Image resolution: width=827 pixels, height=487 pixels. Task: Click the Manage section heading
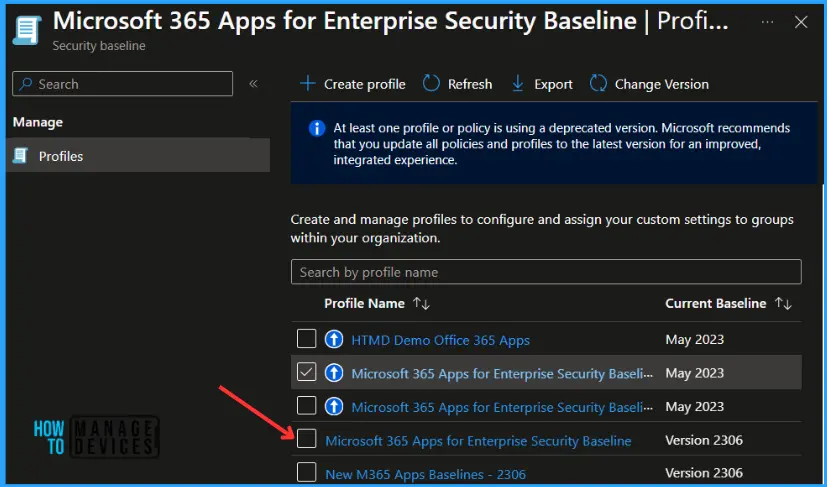pyautogui.click(x=37, y=122)
